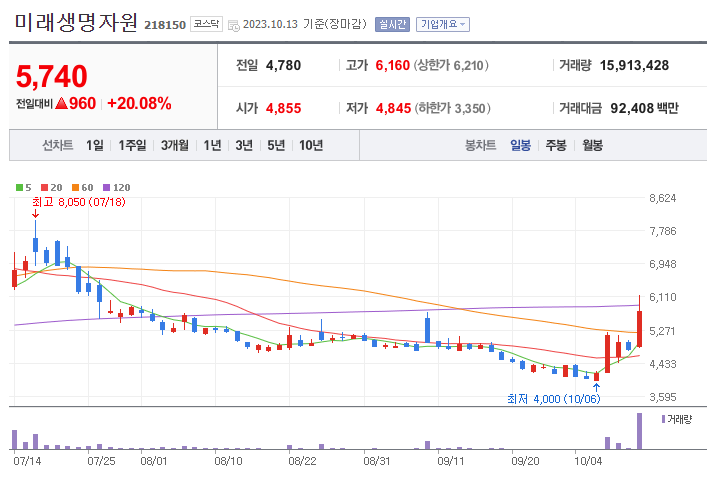Switch to 주봉 weekly candle chart
Screen dimensions: 707x487
[x=556, y=145]
